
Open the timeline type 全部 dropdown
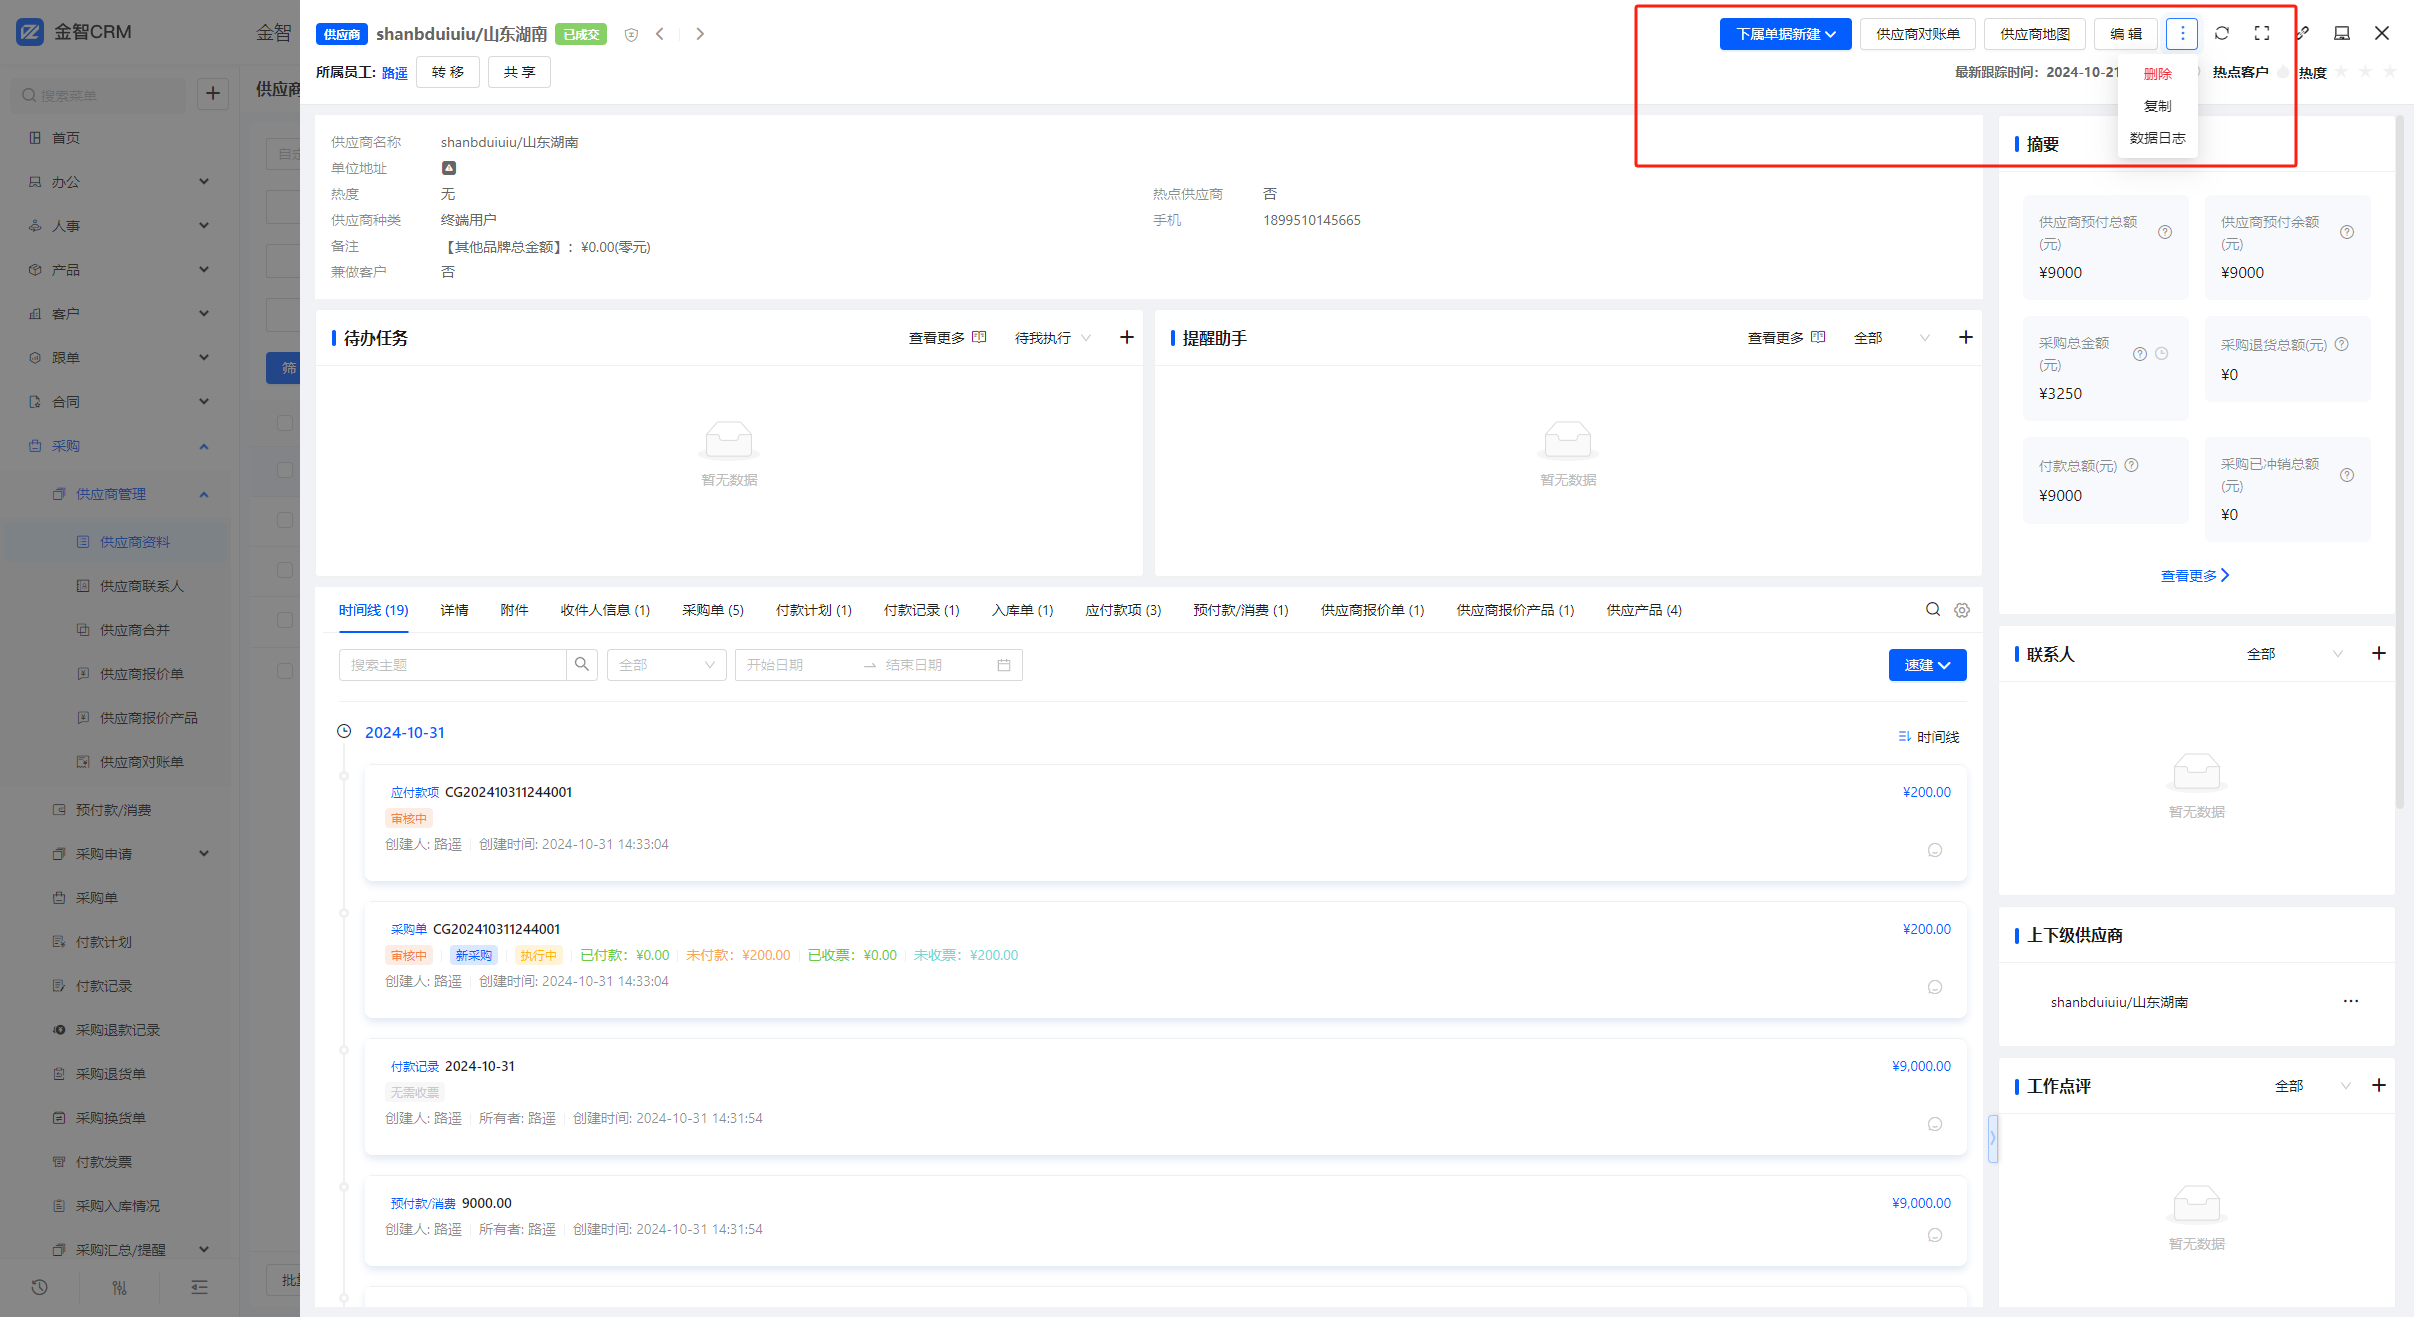[667, 665]
